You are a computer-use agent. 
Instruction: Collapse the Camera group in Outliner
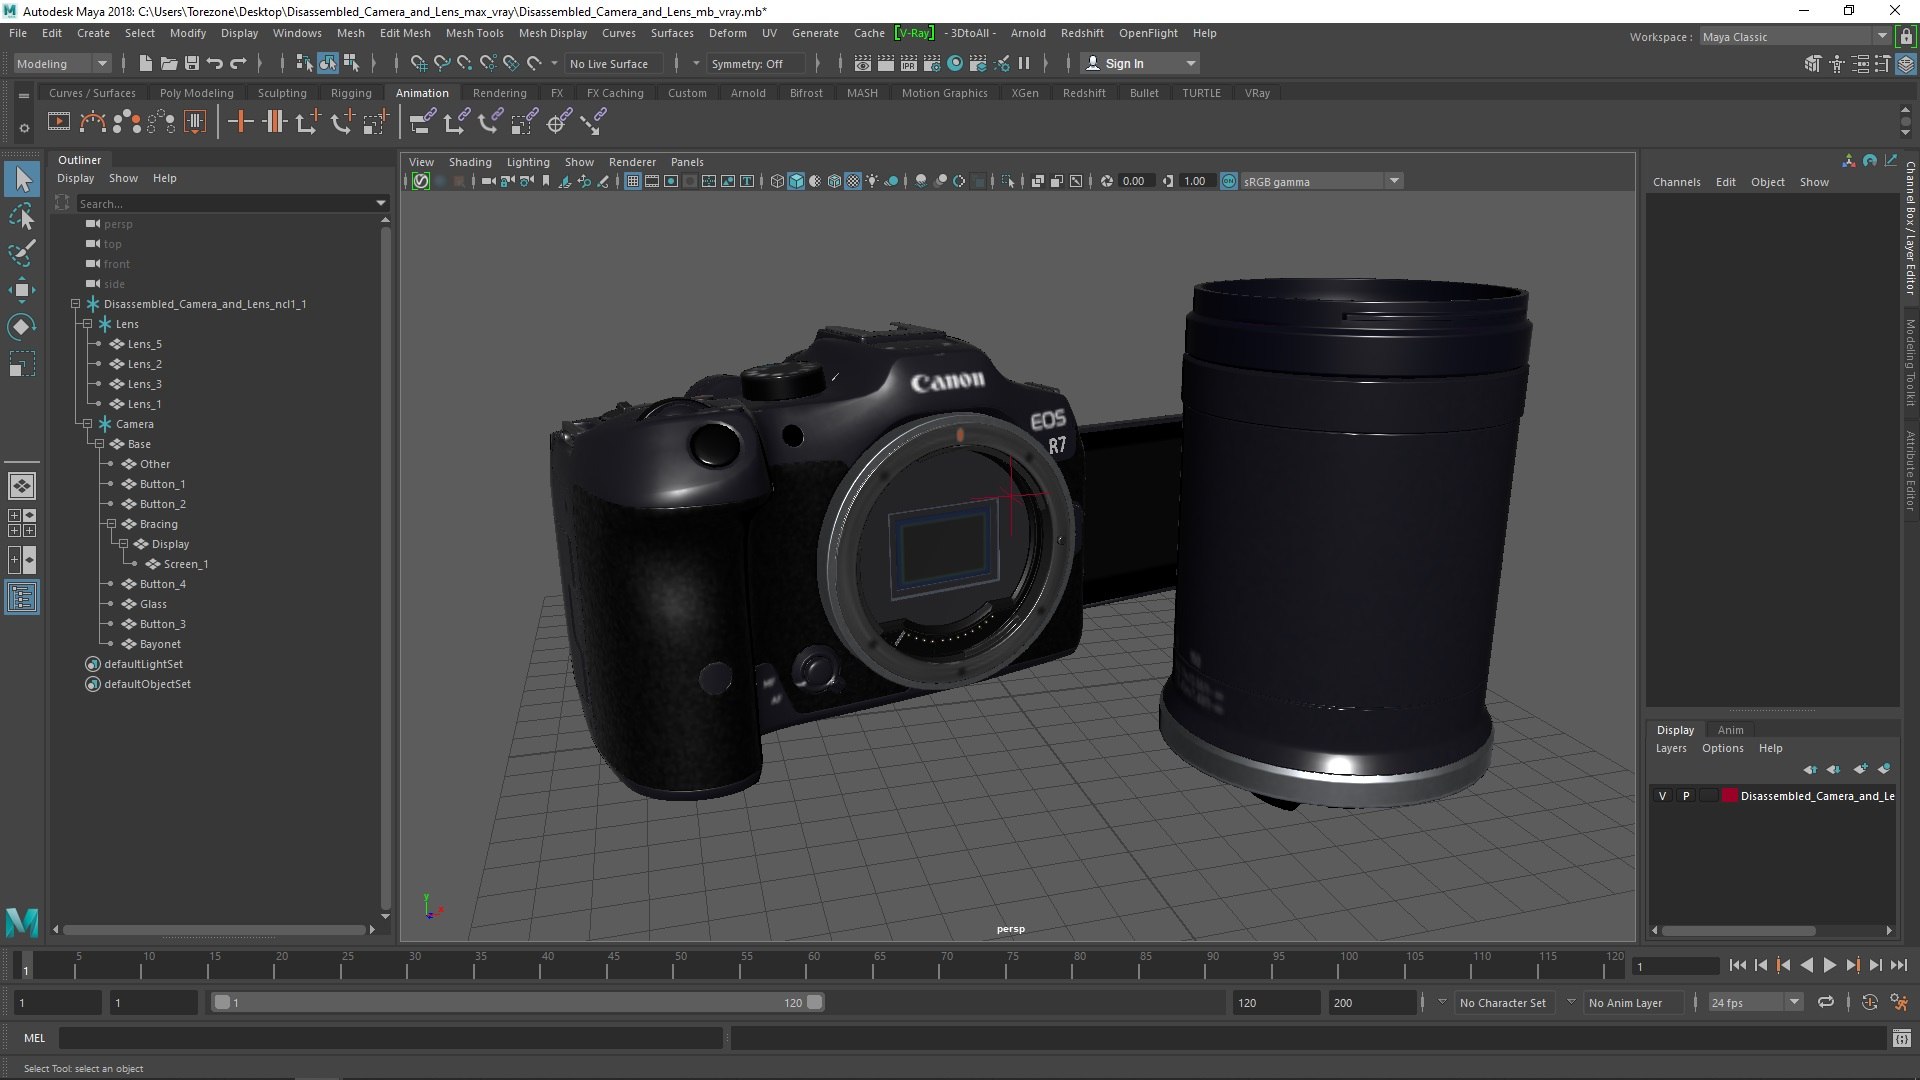point(87,424)
